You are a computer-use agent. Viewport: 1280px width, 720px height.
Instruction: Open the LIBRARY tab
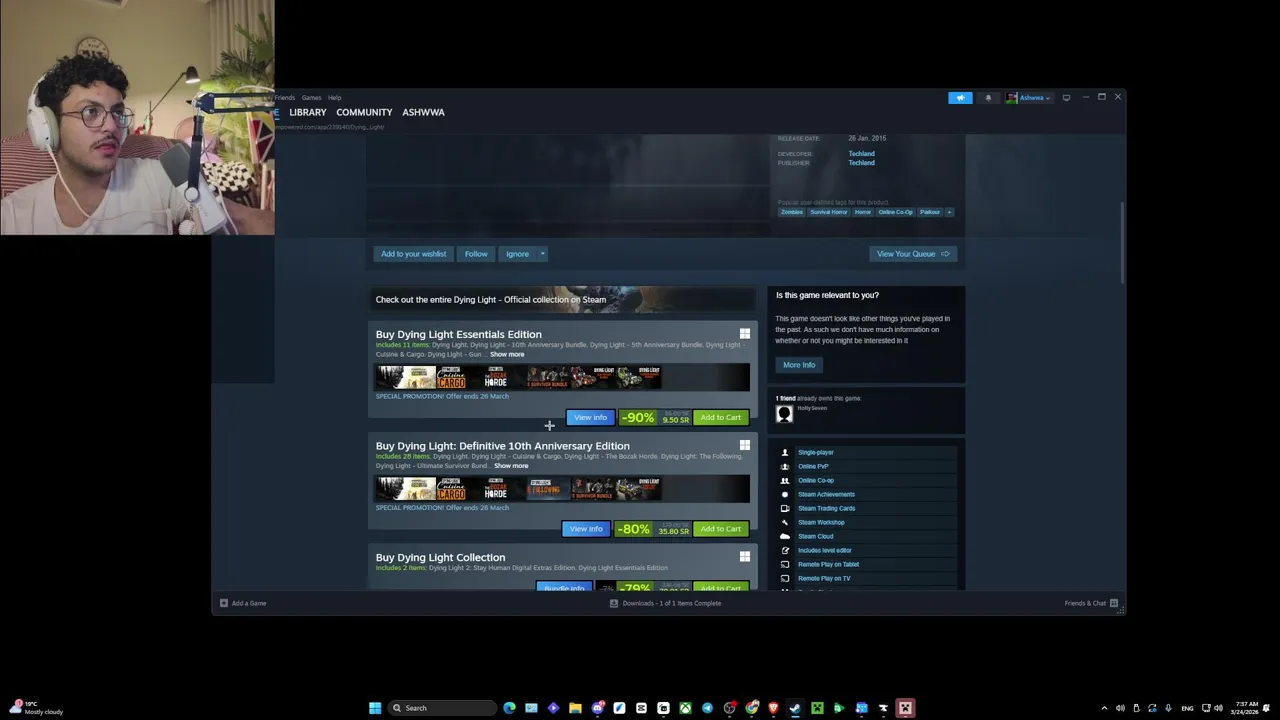click(308, 112)
